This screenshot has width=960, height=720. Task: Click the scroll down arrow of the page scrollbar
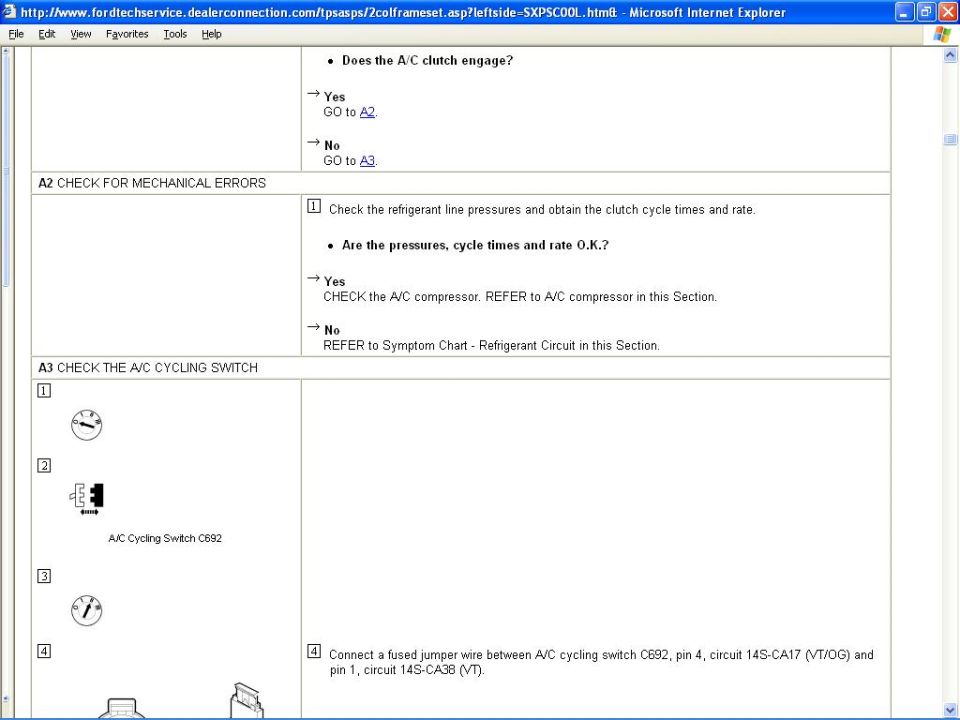950,709
